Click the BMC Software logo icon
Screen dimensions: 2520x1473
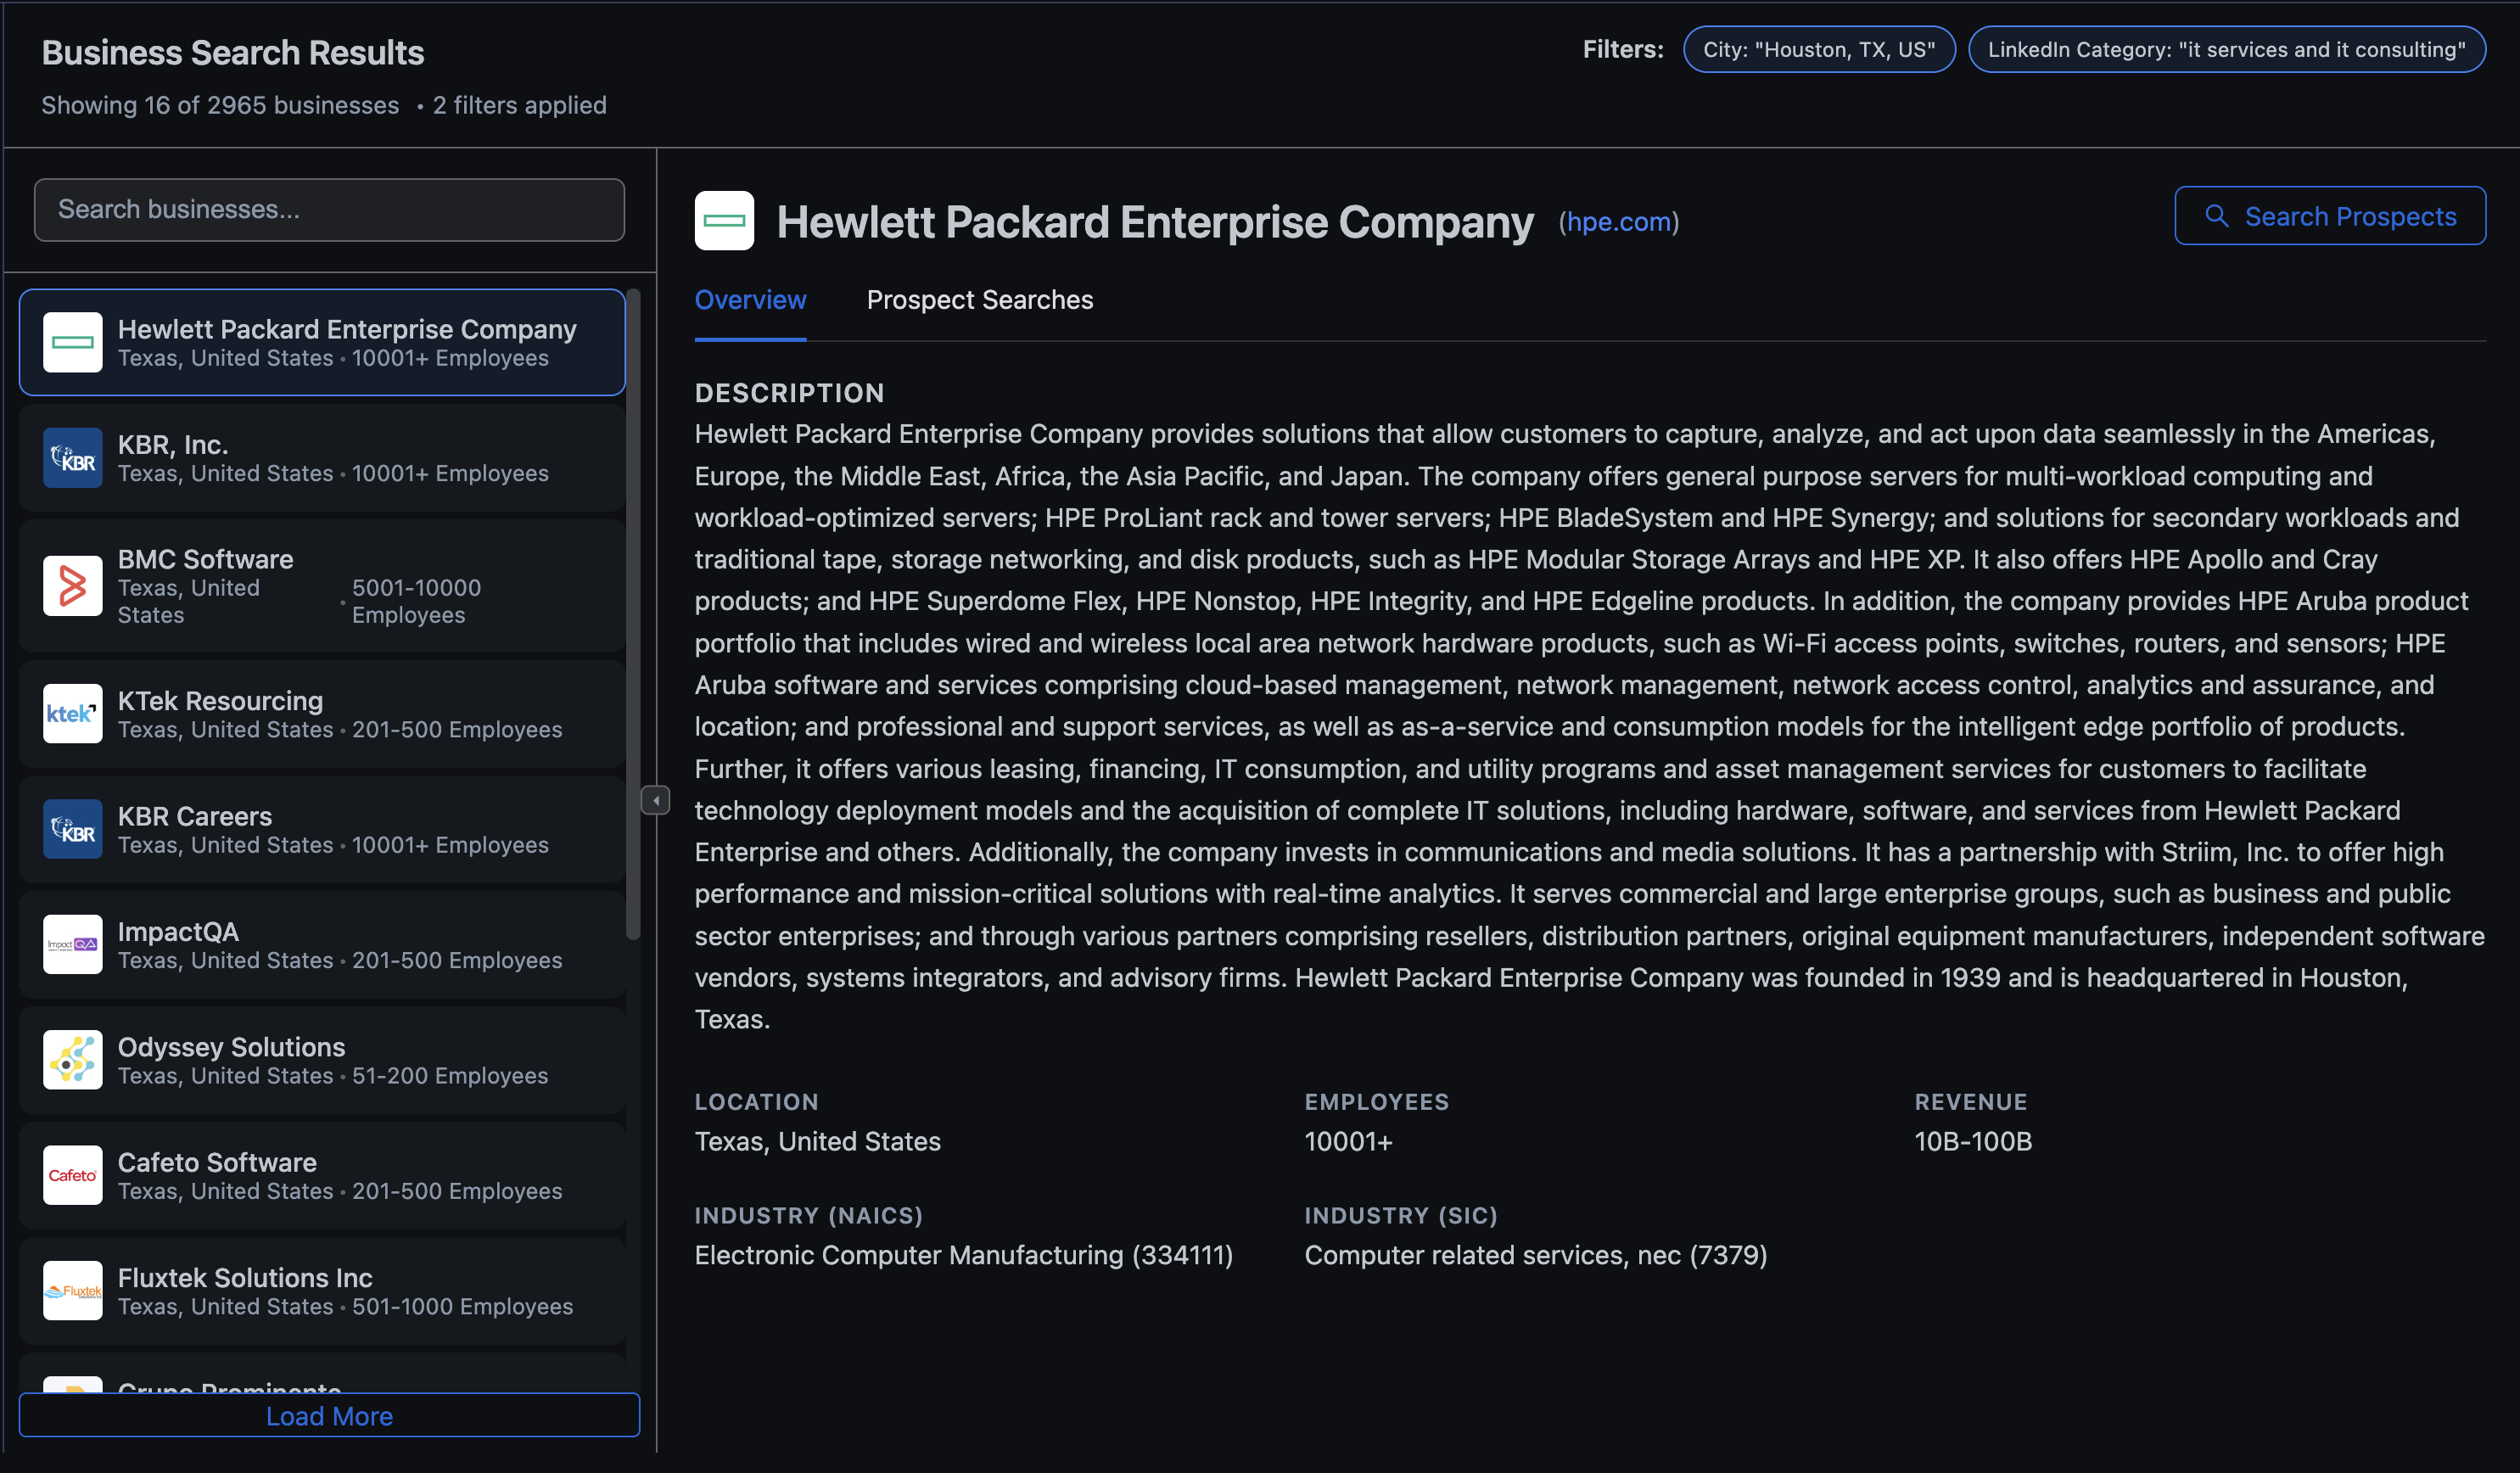(x=73, y=586)
